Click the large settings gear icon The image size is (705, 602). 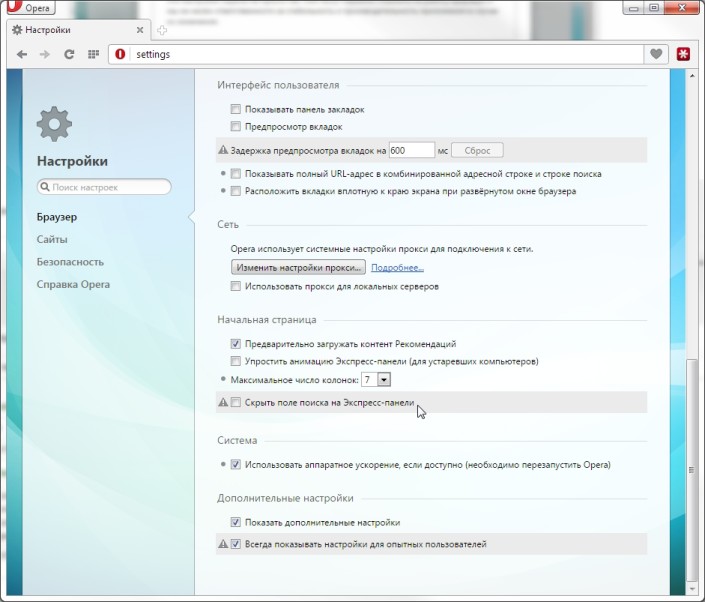pos(54,124)
